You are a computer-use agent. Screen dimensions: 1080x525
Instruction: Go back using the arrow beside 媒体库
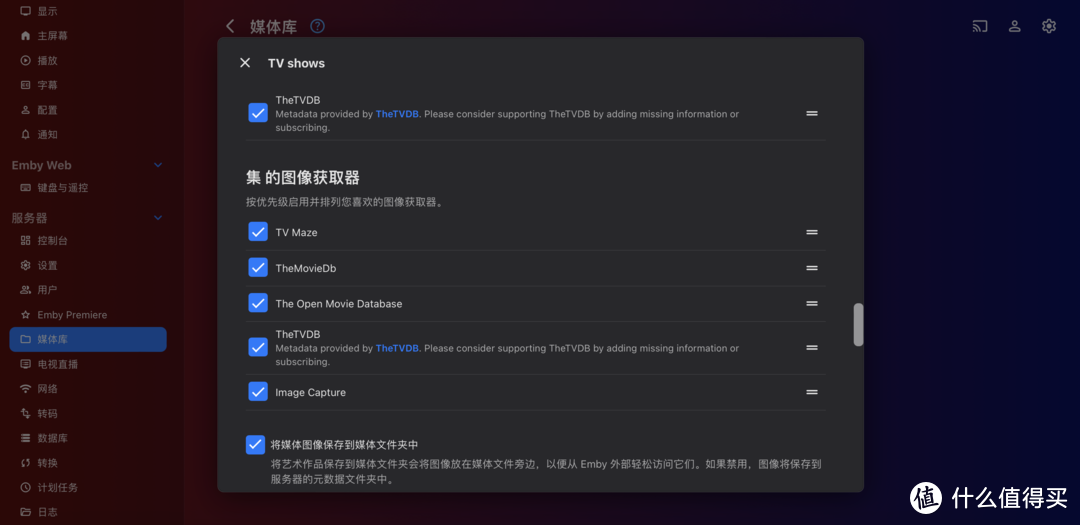point(231,26)
